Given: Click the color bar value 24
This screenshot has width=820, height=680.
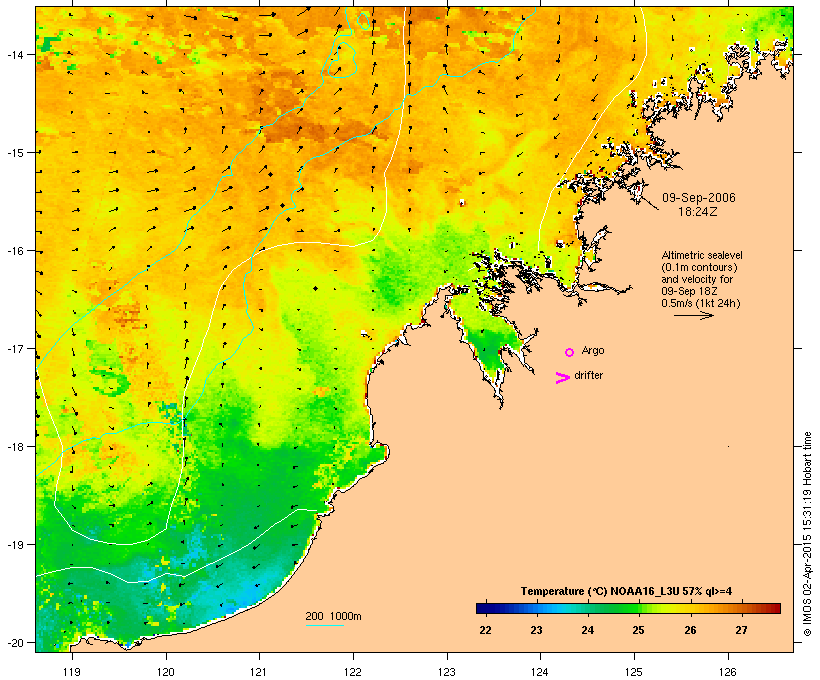Looking at the screenshot, I should tap(588, 630).
